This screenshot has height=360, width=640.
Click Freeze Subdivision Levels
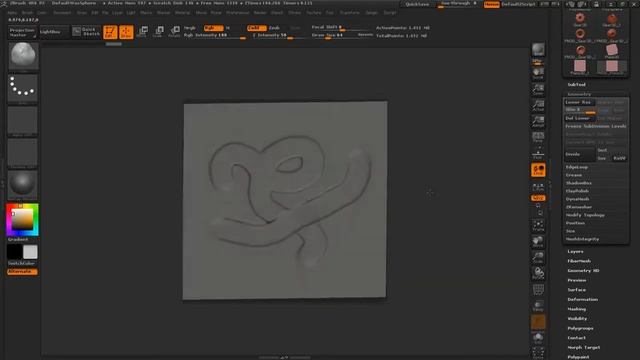[x=596, y=127]
